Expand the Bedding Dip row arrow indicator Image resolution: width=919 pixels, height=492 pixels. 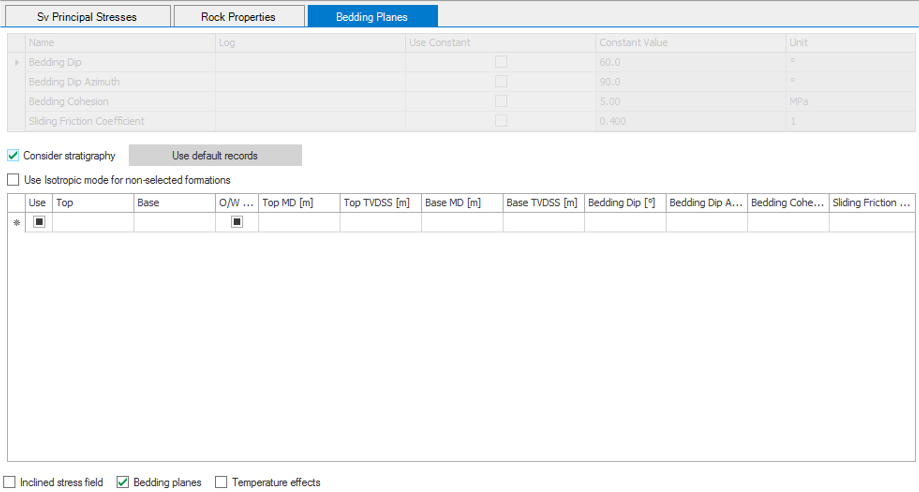(16, 62)
